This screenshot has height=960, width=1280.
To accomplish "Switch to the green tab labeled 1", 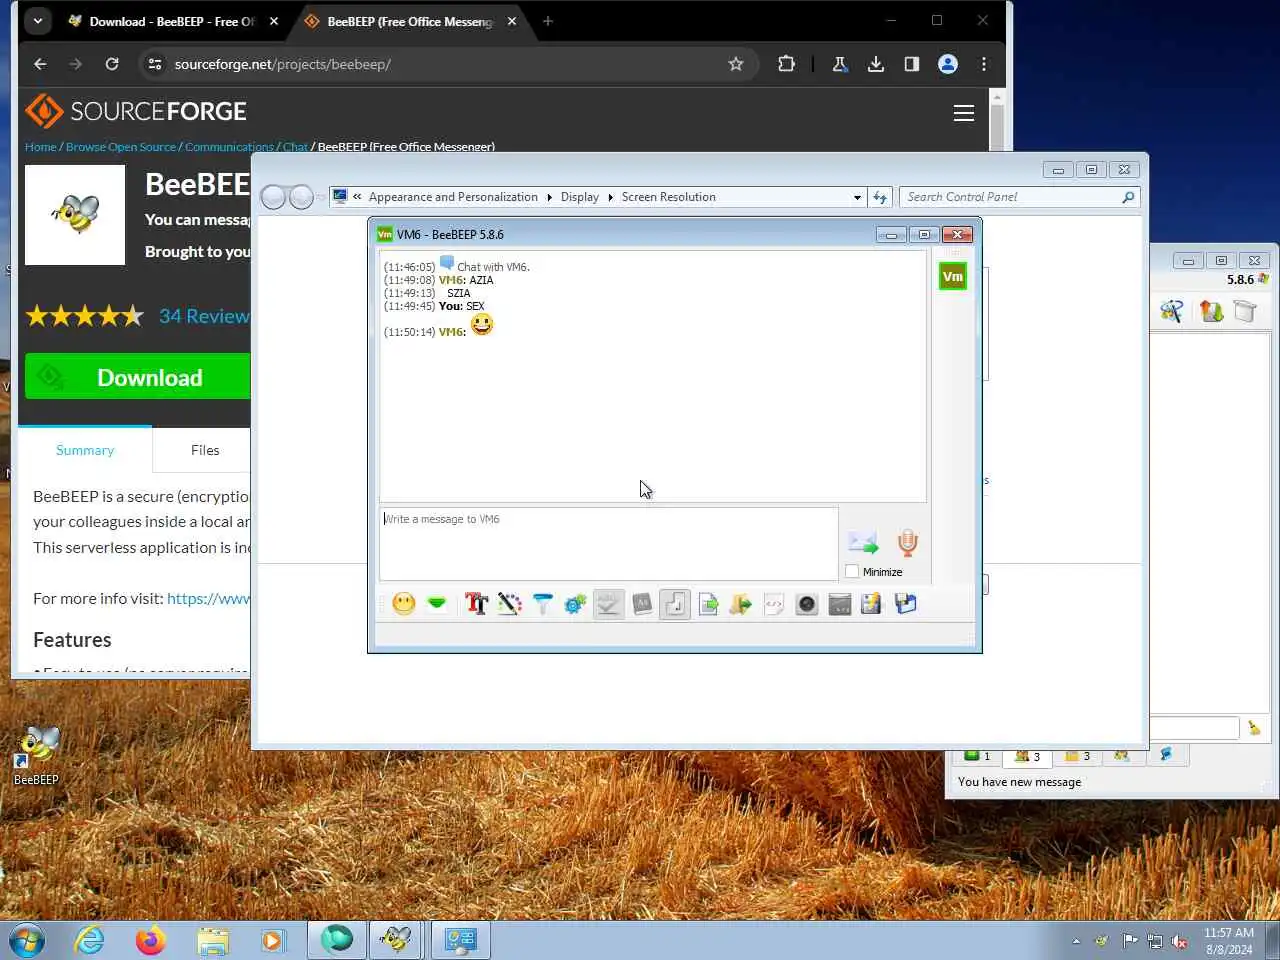I will coord(977,756).
